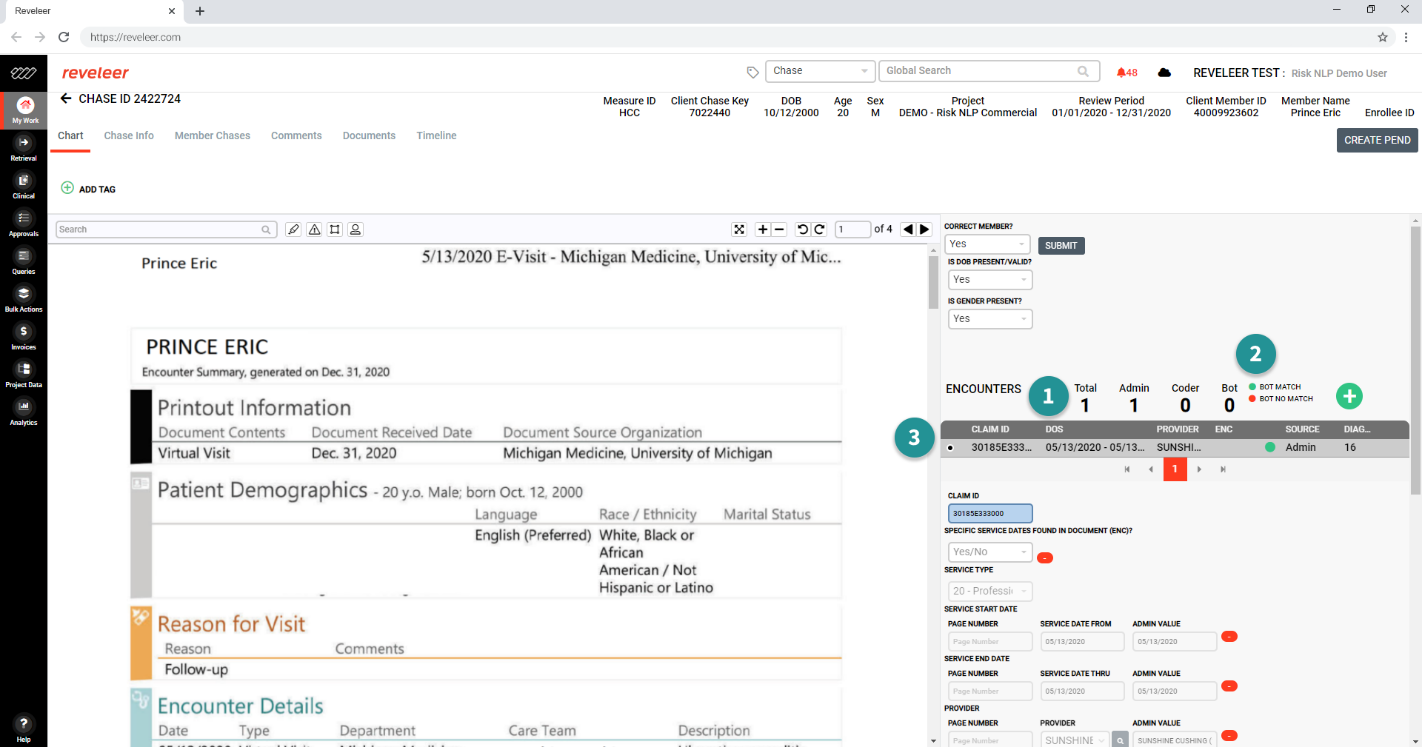The image size is (1422, 747).
Task: Go to next document page
Action: pos(925,229)
